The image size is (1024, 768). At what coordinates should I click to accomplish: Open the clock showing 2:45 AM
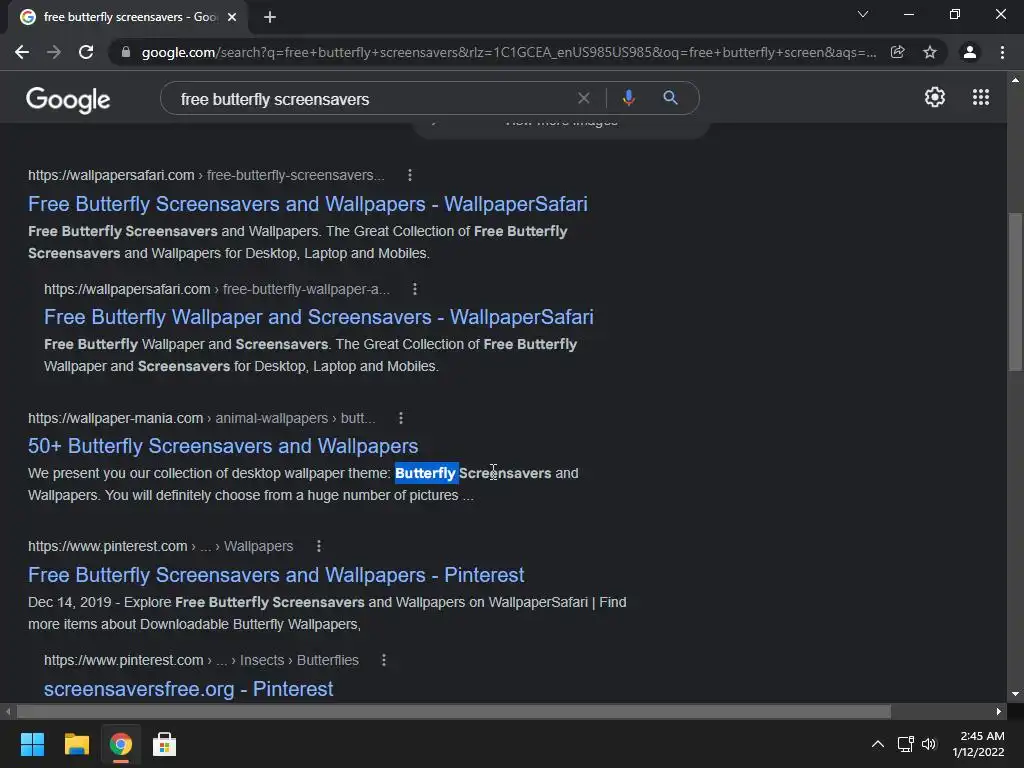[978, 744]
